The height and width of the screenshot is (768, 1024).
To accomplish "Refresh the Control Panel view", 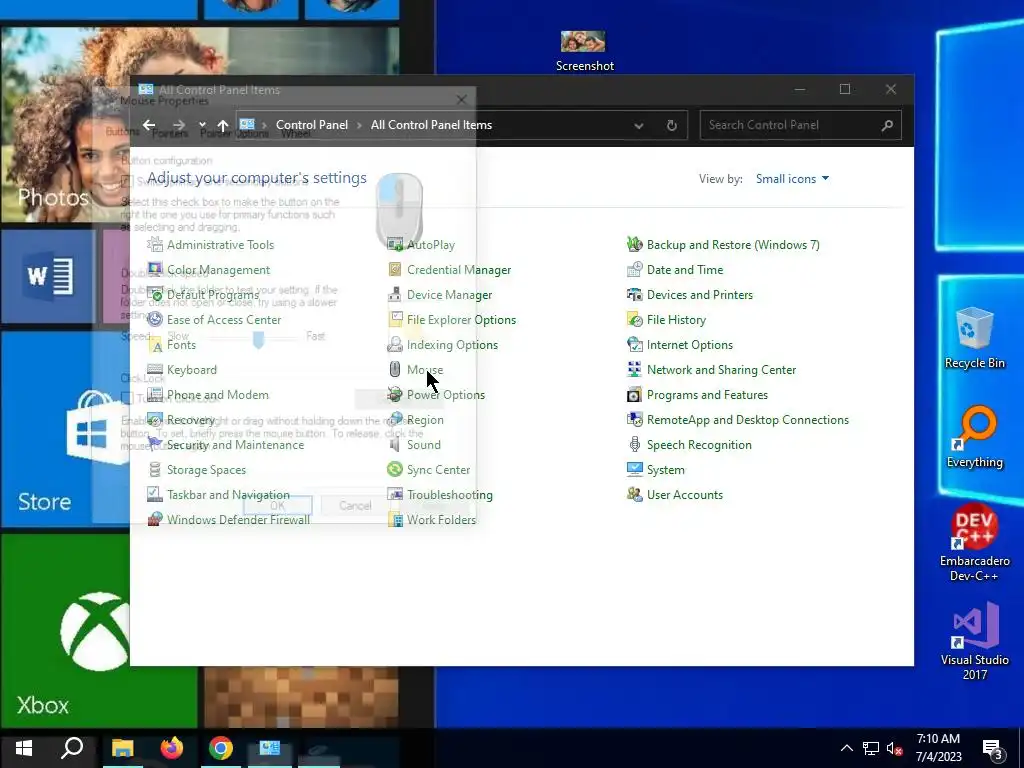I will tap(671, 125).
